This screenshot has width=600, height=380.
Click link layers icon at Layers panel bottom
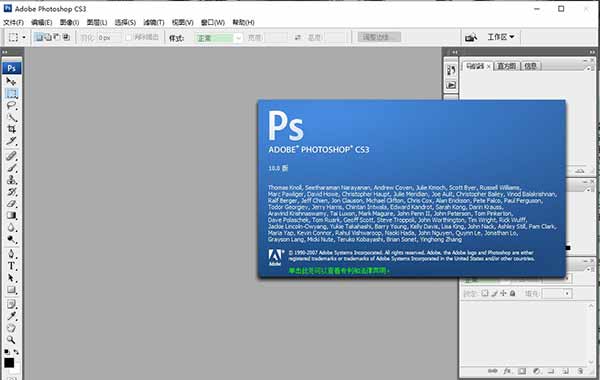pos(493,371)
